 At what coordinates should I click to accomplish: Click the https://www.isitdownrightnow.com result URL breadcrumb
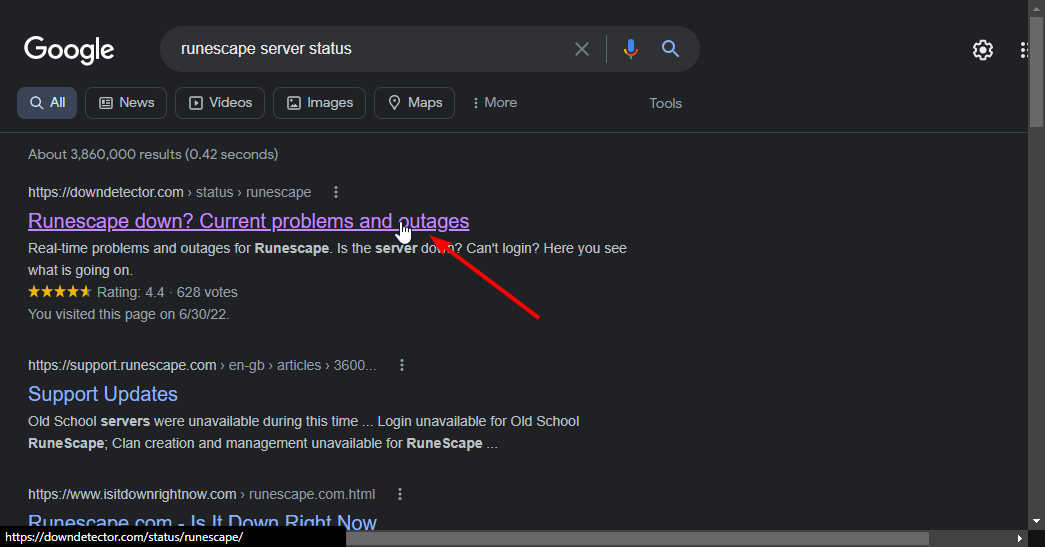201,494
